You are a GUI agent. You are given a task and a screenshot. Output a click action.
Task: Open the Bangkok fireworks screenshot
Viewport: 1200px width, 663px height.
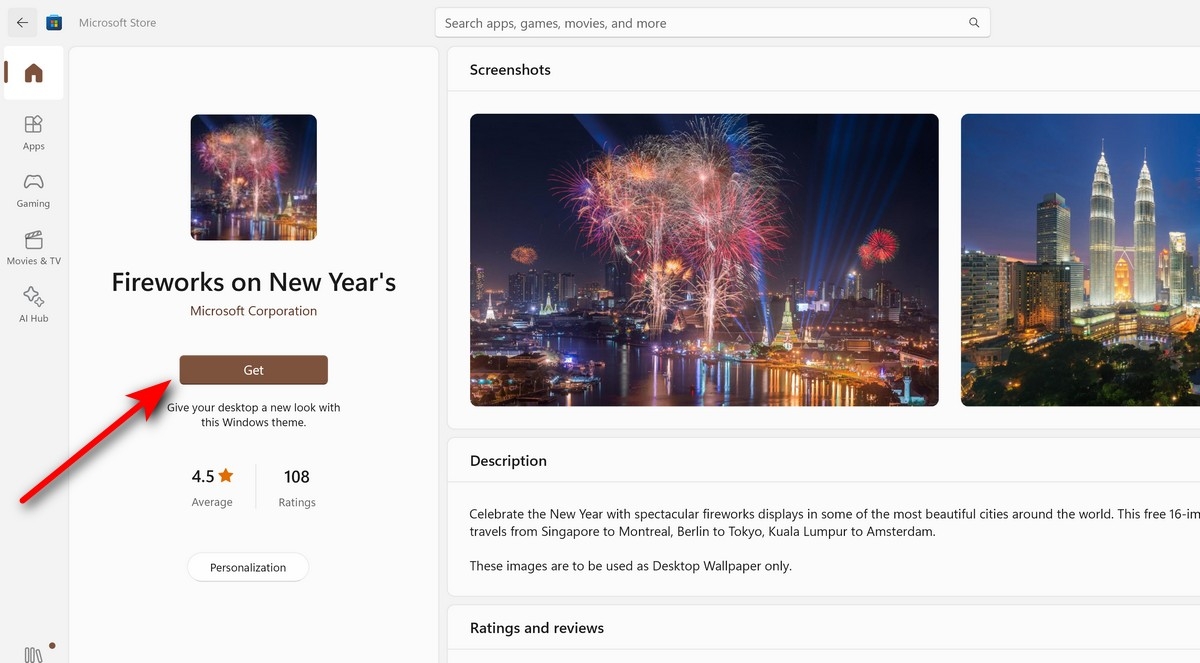point(704,260)
